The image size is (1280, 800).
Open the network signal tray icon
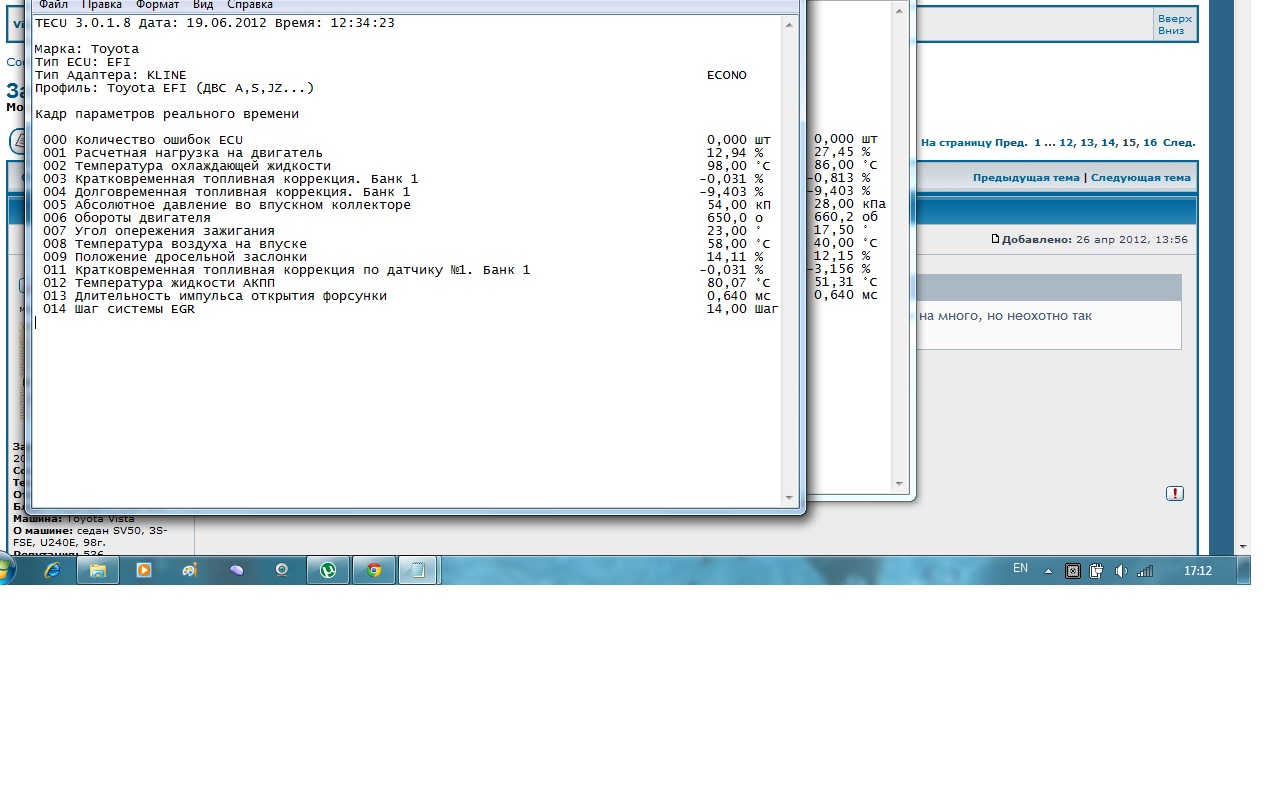point(1145,571)
